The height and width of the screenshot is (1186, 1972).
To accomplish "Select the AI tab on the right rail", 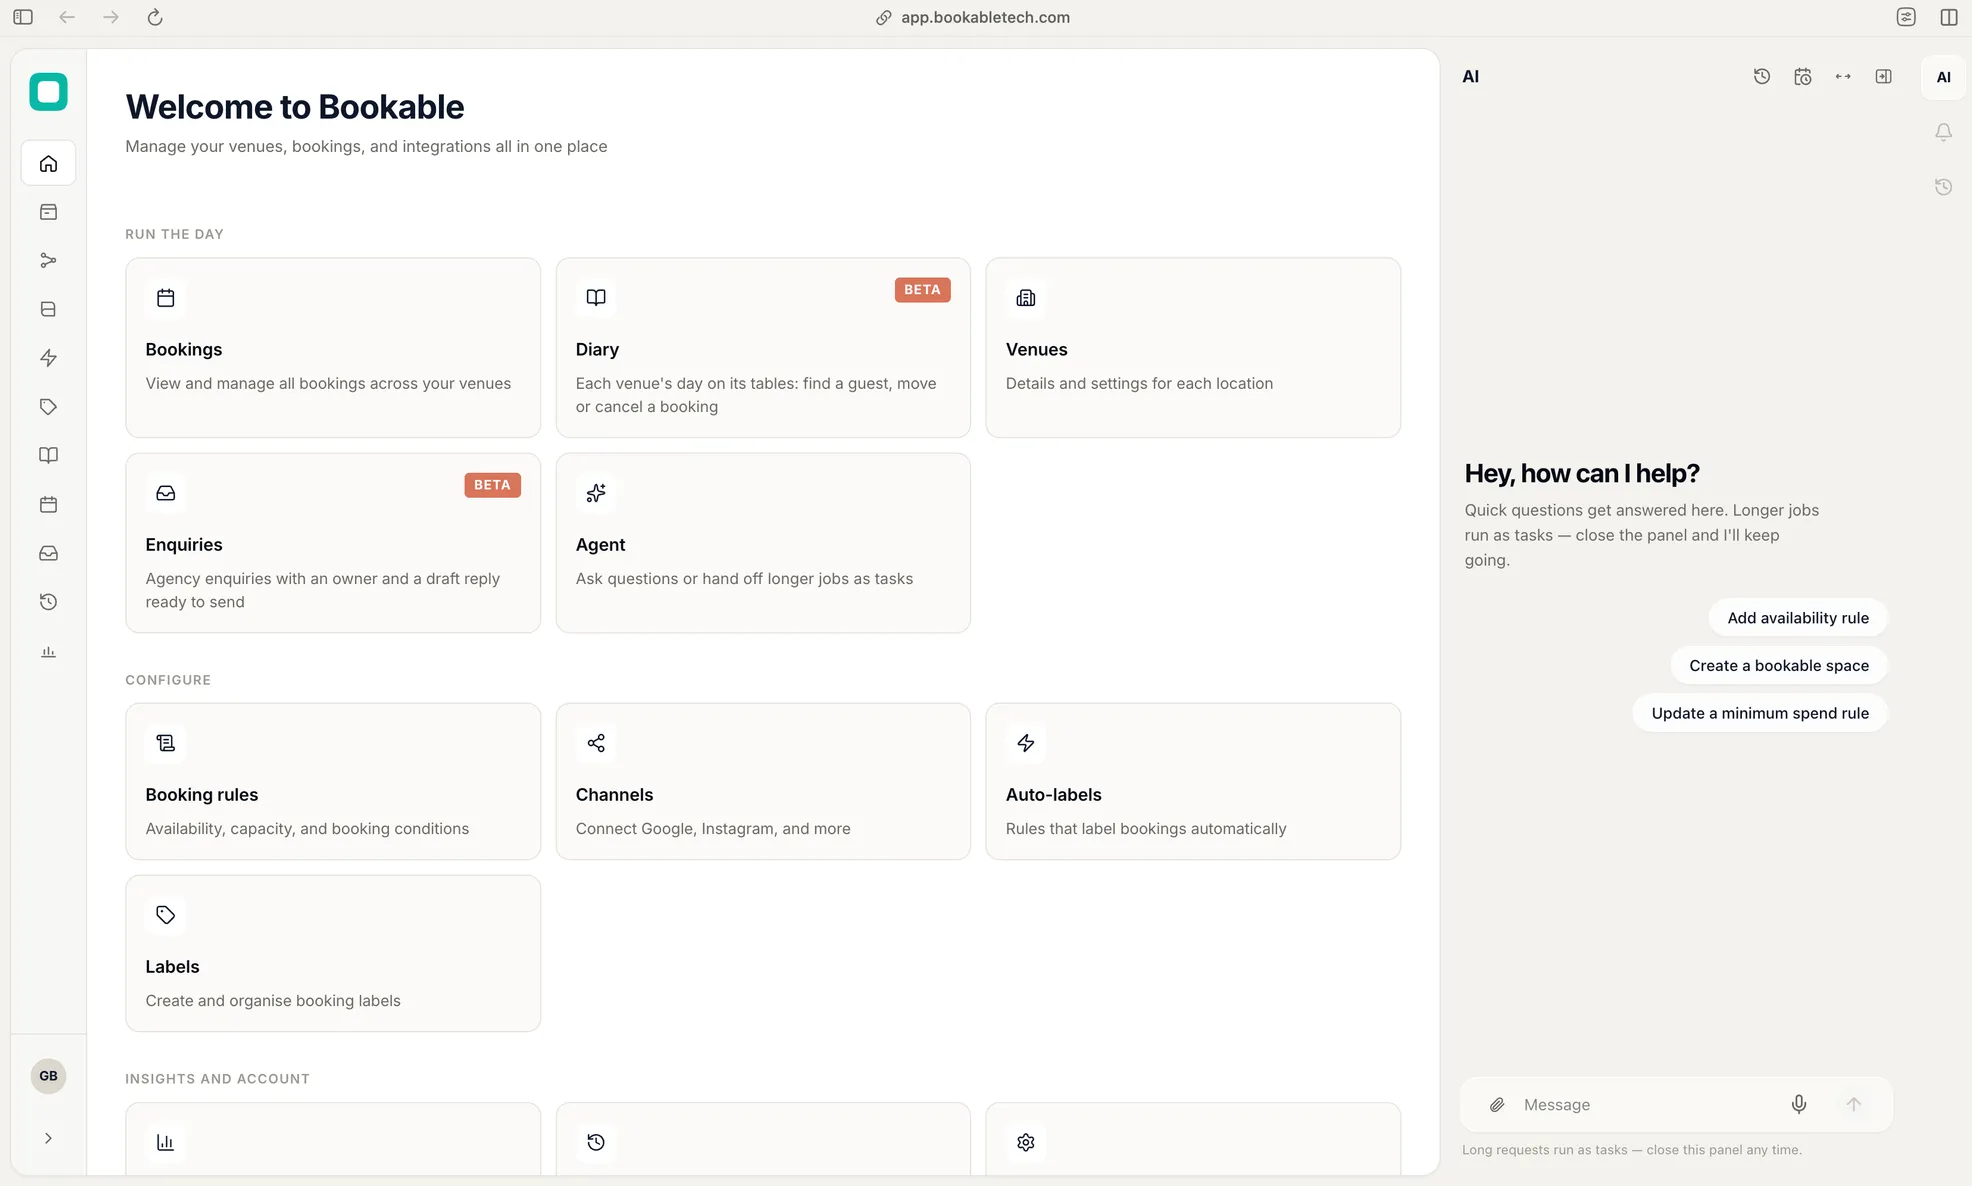I will 1944,77.
